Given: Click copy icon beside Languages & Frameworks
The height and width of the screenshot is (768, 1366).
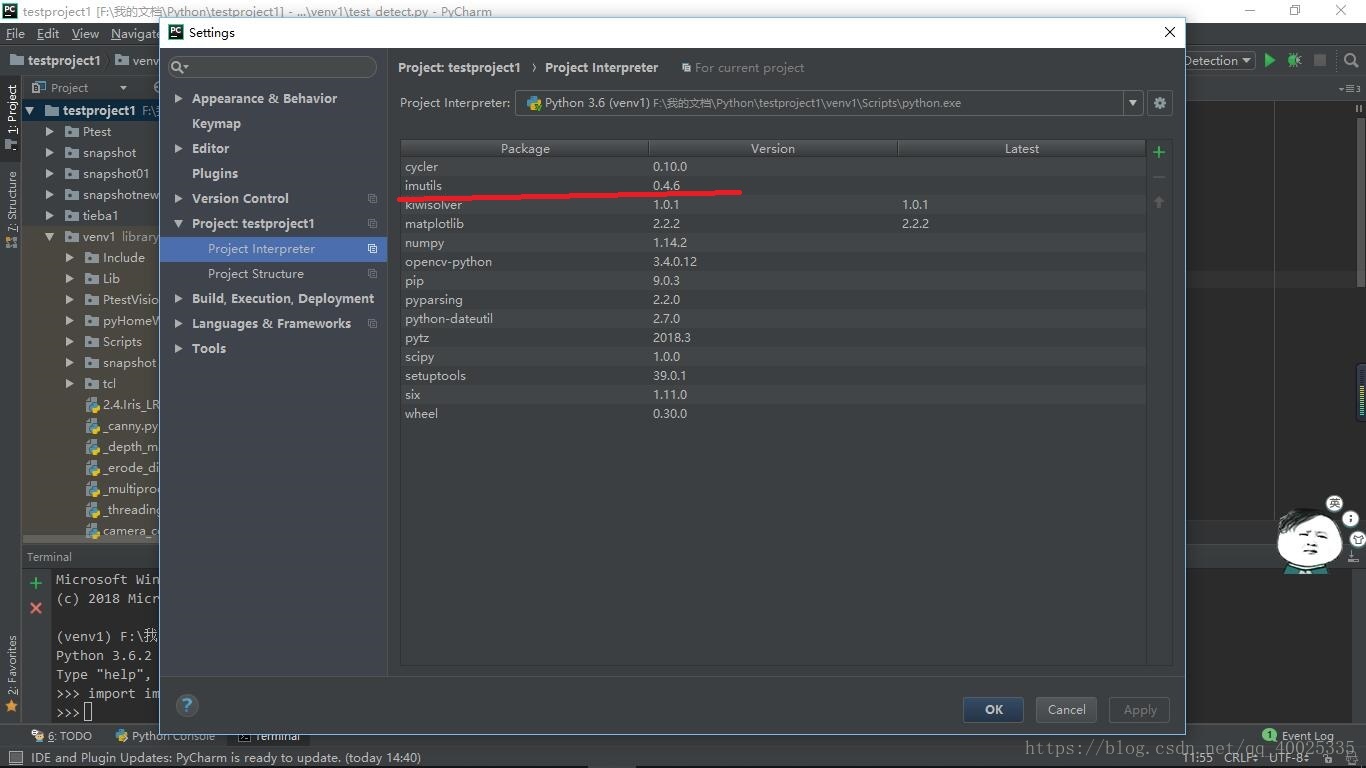Looking at the screenshot, I should pos(372,324).
